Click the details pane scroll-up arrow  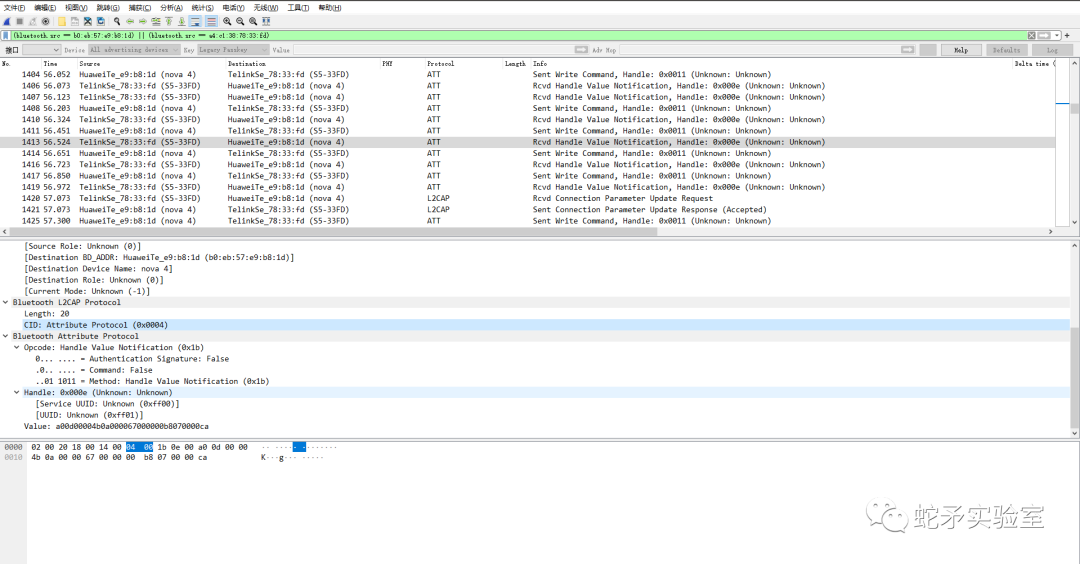tap(1074, 245)
